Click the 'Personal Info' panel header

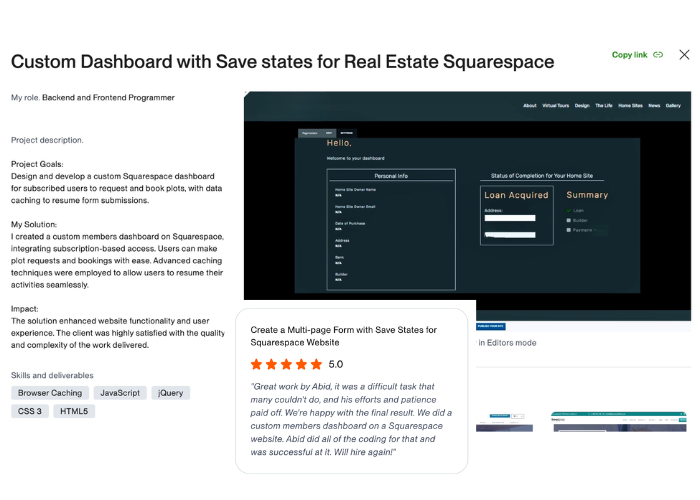[x=391, y=176]
